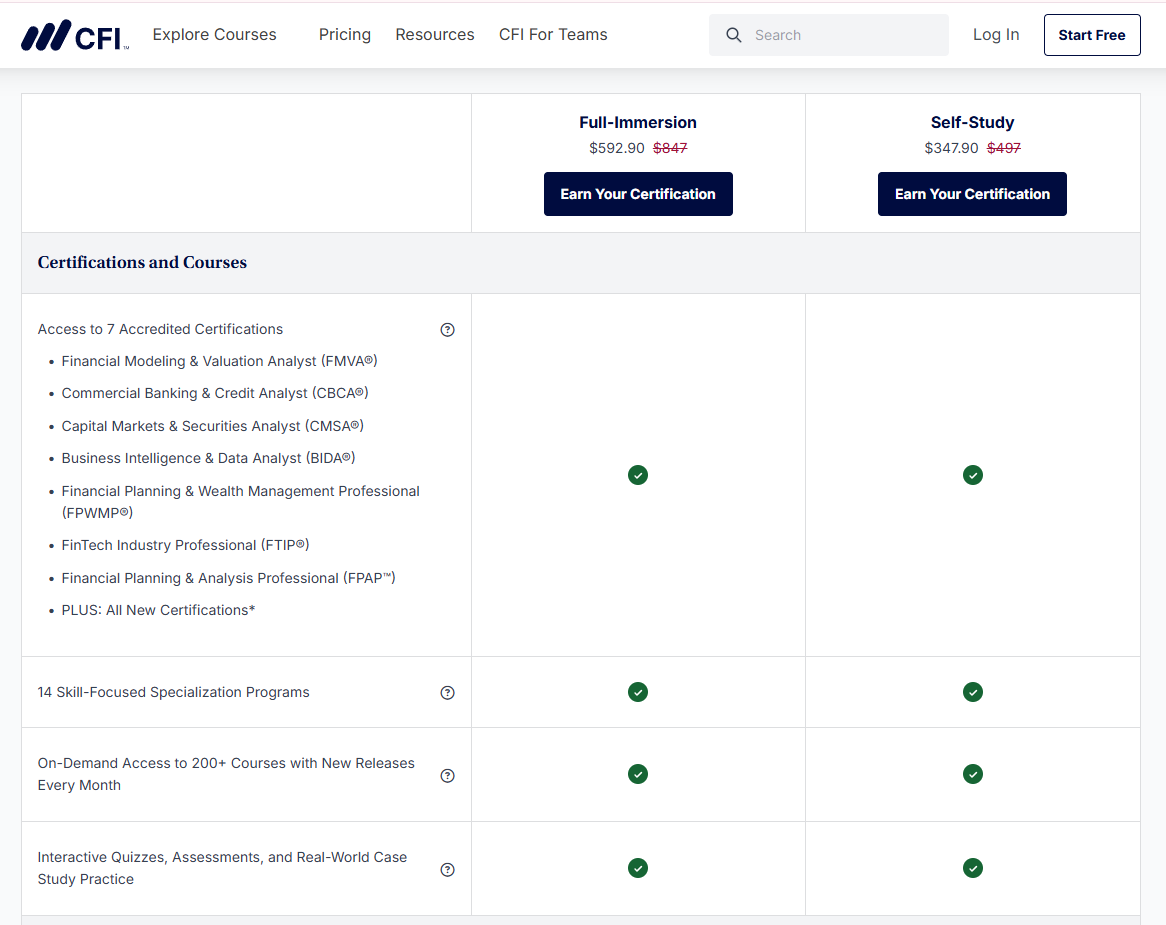Click Financial Modeling & Valuation Analyst (FMVA) item
Viewport: 1166px width, 925px height.
pyautogui.click(x=219, y=361)
